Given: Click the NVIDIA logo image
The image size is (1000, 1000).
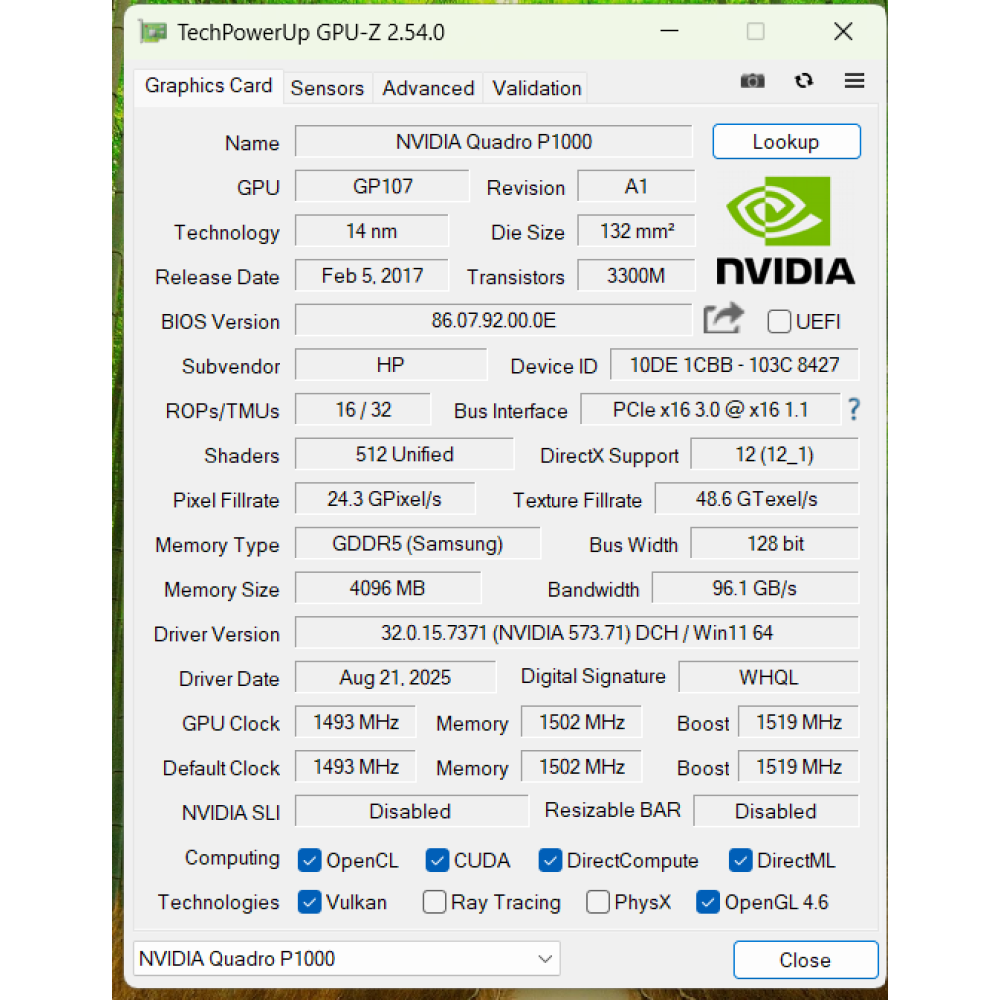Looking at the screenshot, I should click(786, 230).
